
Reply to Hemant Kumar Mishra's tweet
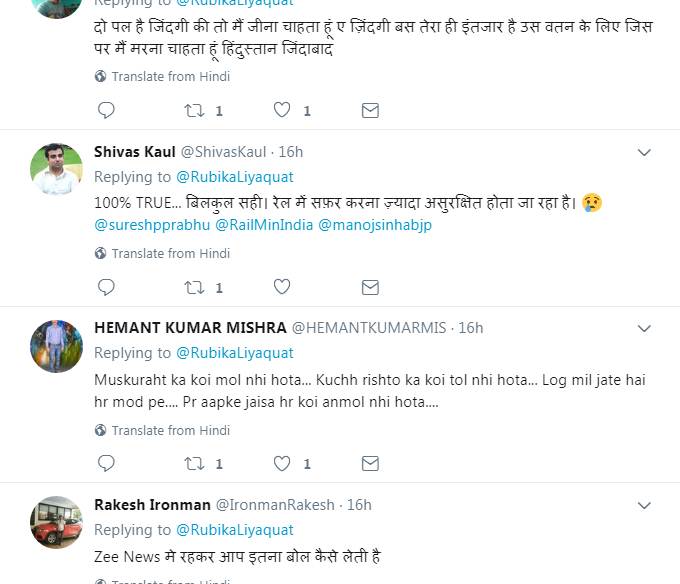pyautogui.click(x=106, y=464)
